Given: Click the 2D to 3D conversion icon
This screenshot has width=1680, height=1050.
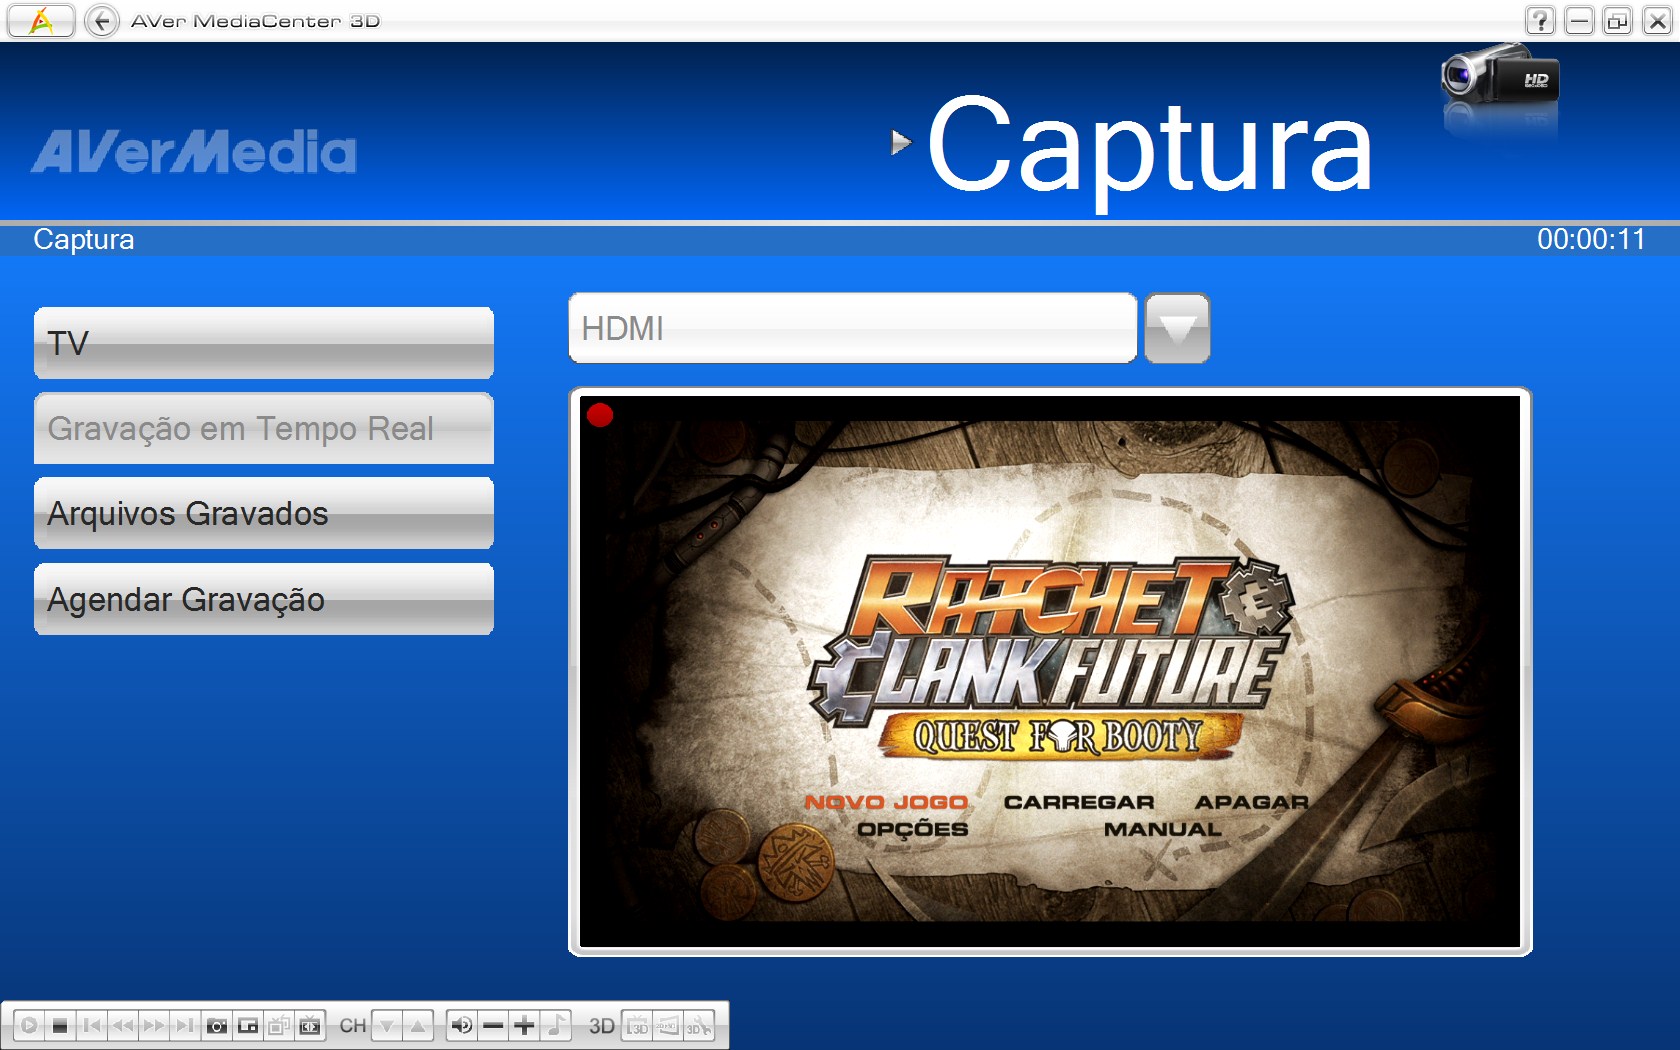Looking at the screenshot, I should [668, 1025].
